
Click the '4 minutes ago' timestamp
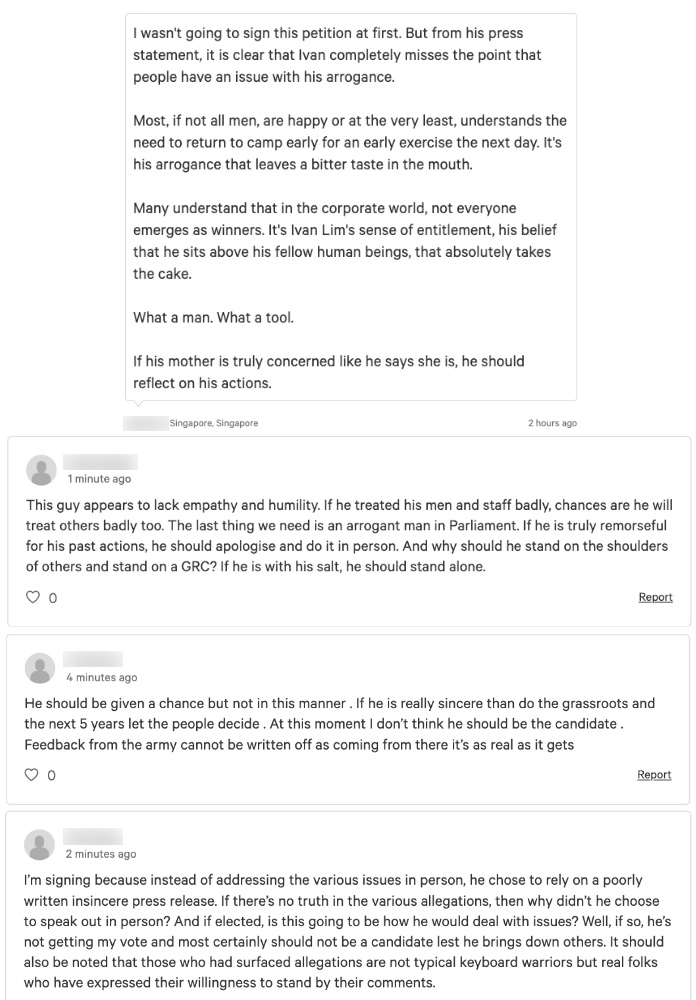click(102, 677)
